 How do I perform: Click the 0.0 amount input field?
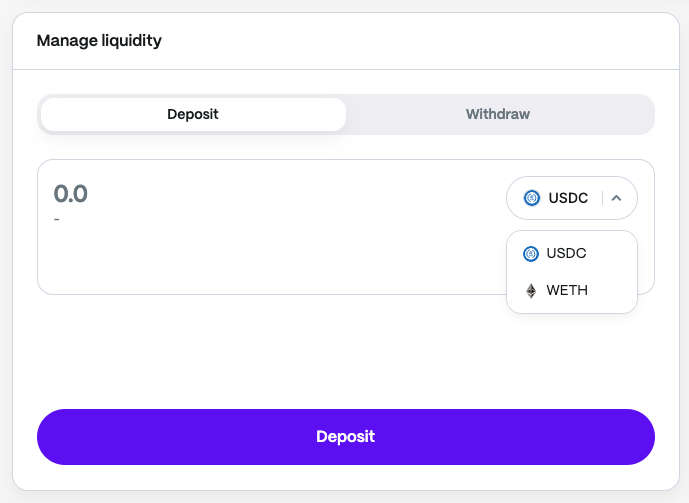pyautogui.click(x=71, y=194)
